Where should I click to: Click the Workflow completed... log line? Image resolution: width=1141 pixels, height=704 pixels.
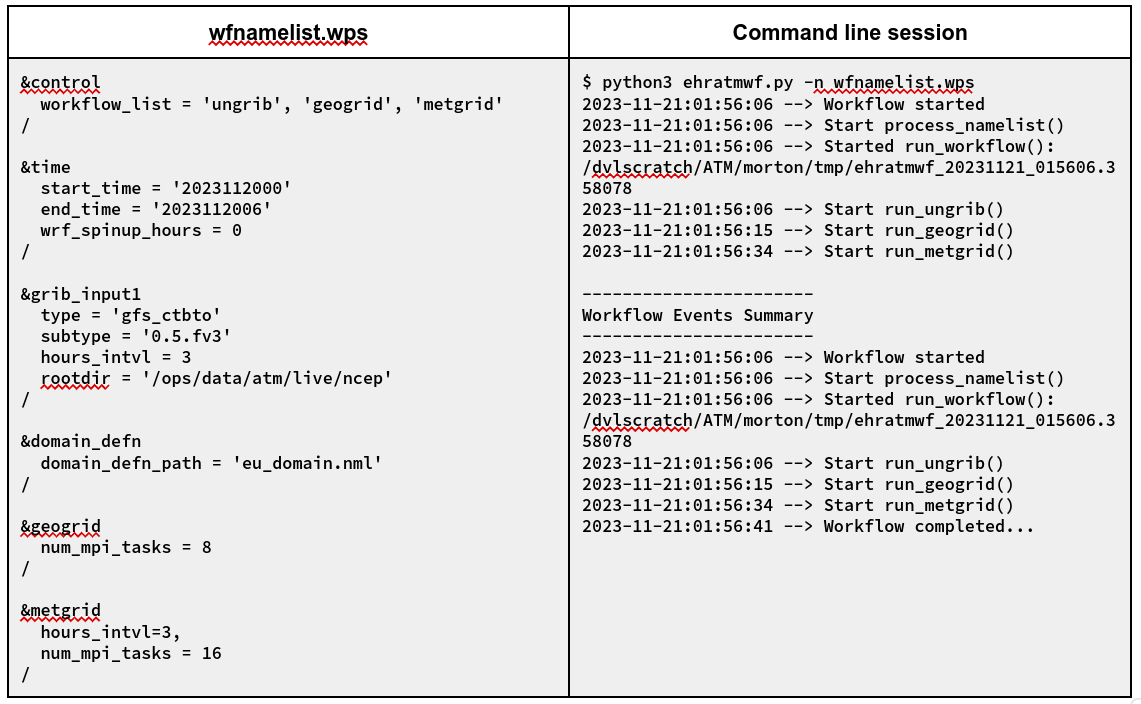point(808,526)
